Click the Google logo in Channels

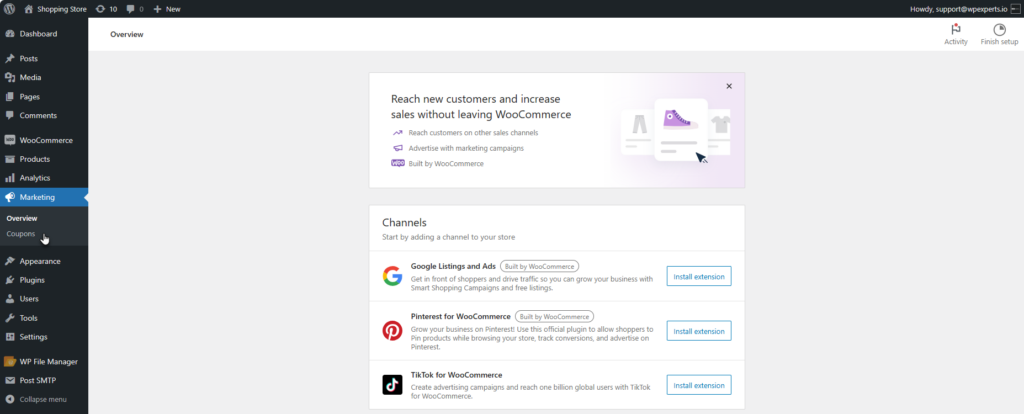(392, 276)
